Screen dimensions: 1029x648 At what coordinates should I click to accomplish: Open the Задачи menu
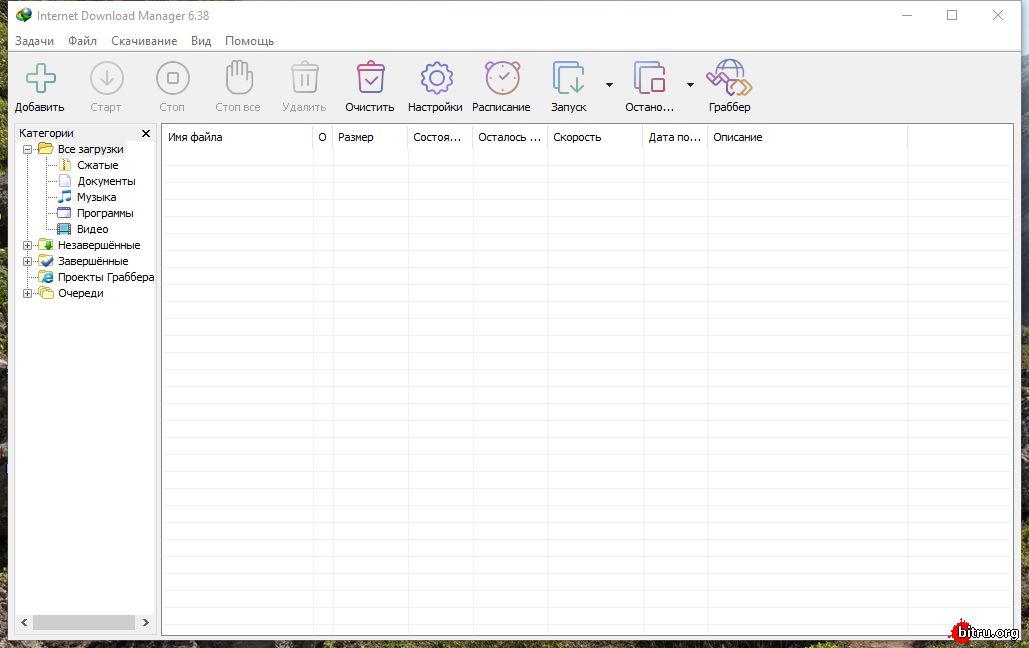(x=34, y=41)
